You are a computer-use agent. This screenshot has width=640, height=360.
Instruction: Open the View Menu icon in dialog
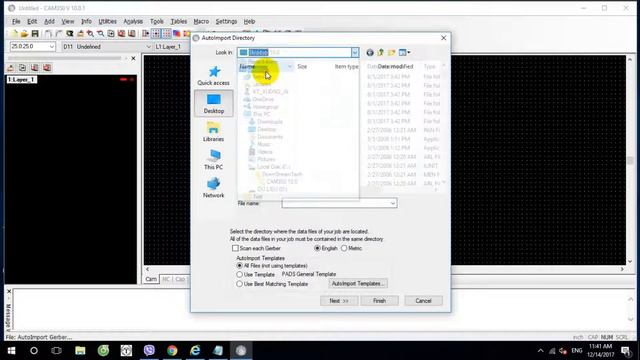click(404, 52)
